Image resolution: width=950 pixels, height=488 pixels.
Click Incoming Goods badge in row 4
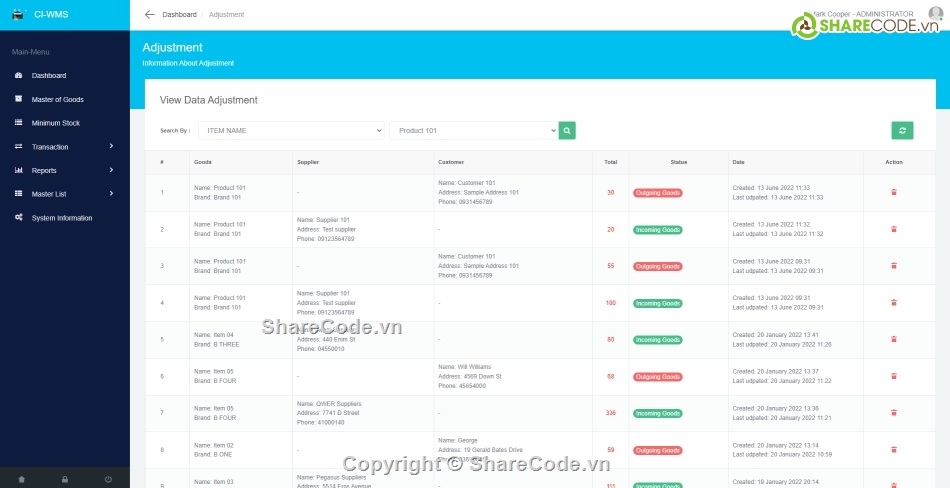coord(657,303)
